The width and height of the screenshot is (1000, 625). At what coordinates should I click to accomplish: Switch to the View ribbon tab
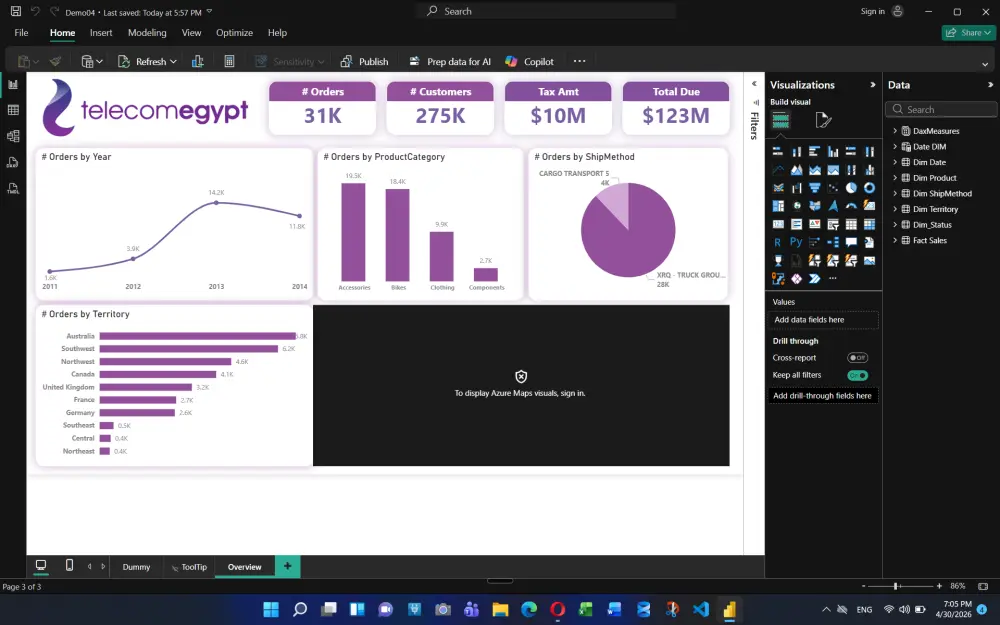point(191,33)
